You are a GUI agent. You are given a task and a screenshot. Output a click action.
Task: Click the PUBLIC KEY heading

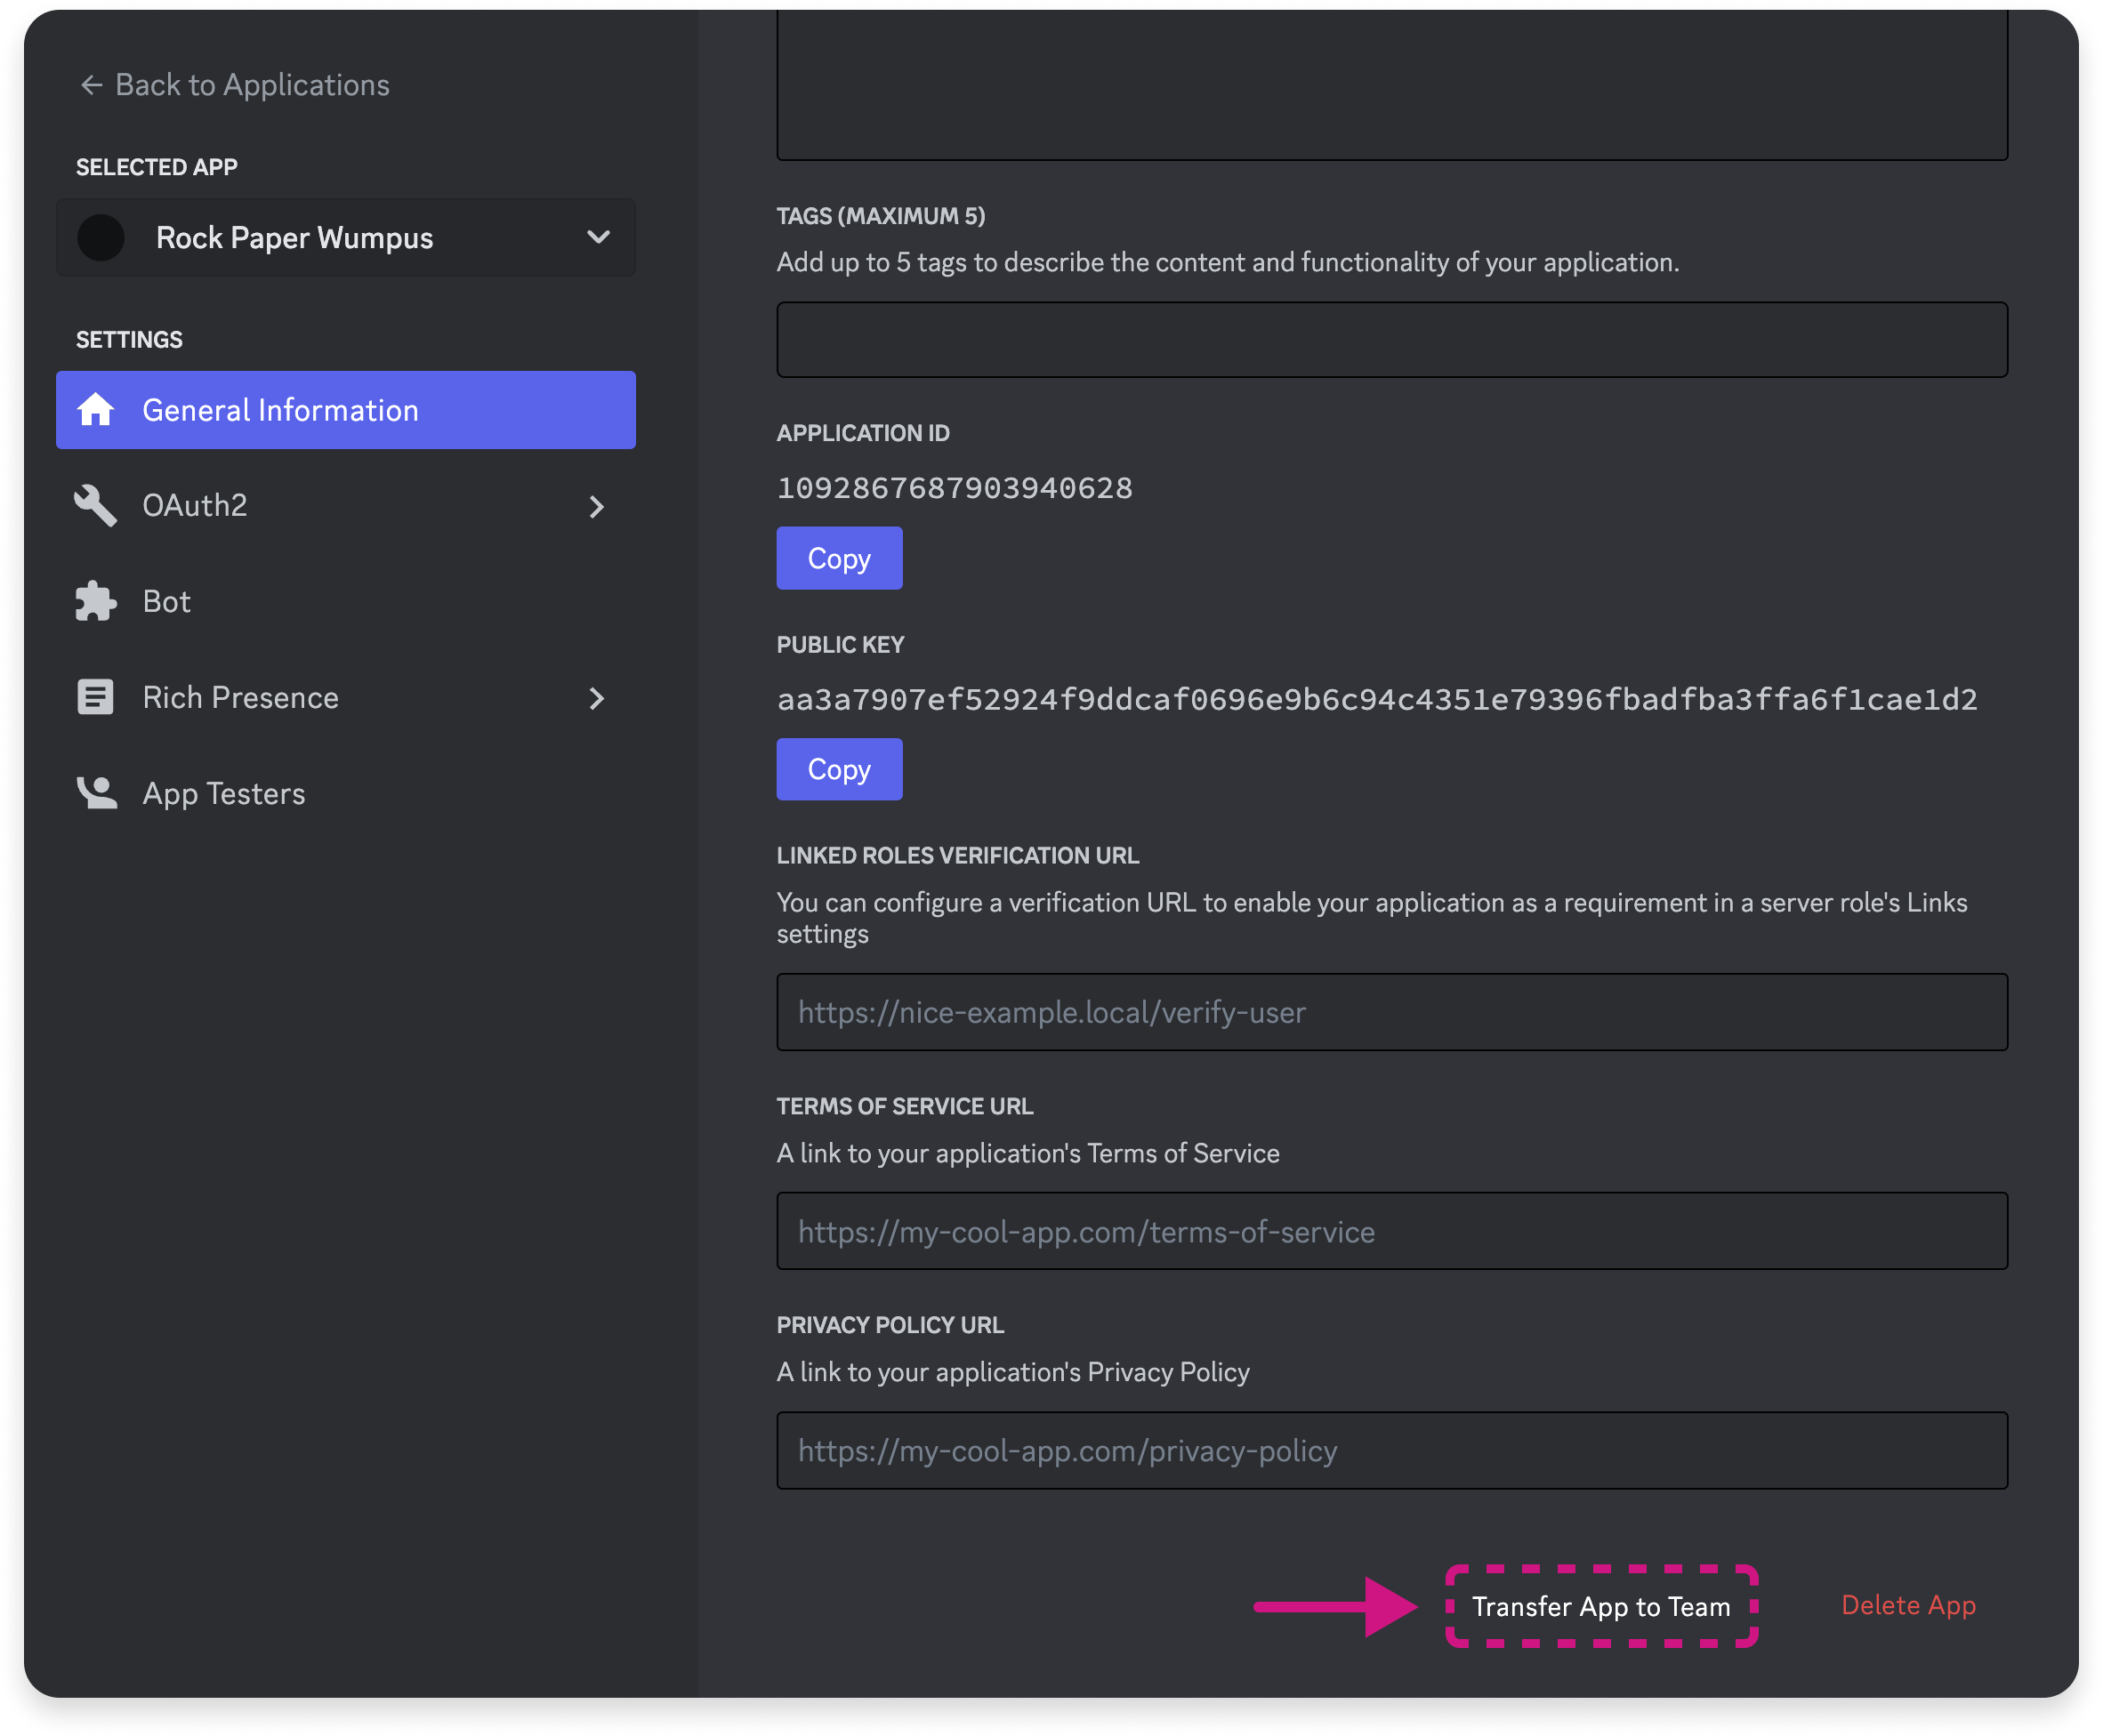(840, 645)
